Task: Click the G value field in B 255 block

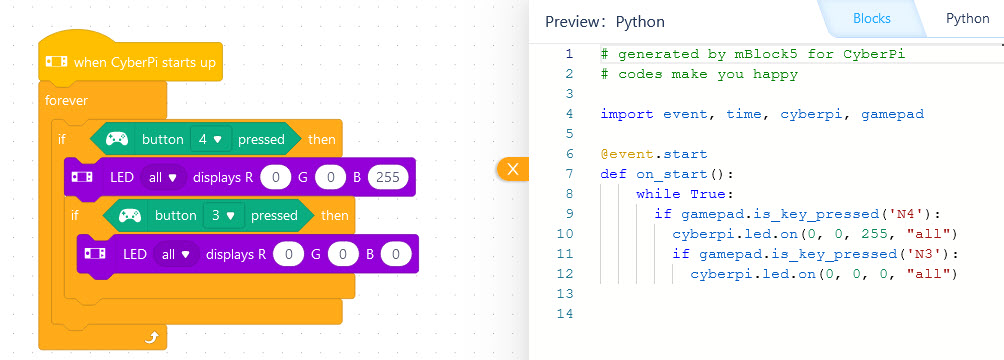Action: (x=330, y=177)
